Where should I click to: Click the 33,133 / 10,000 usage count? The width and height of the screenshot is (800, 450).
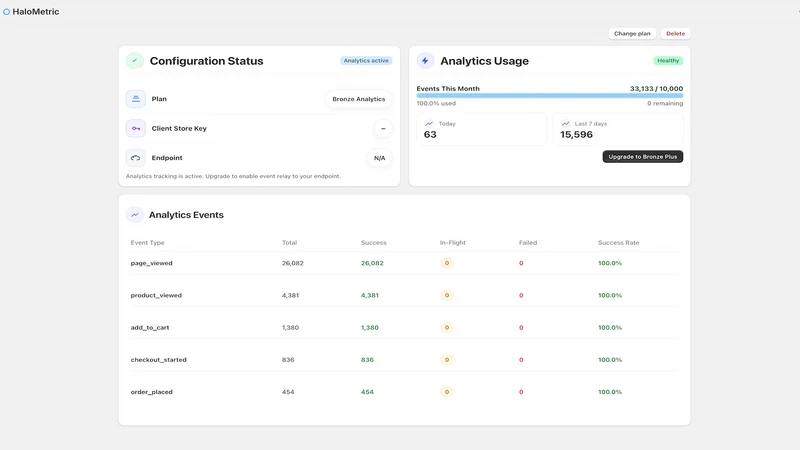[656, 89]
